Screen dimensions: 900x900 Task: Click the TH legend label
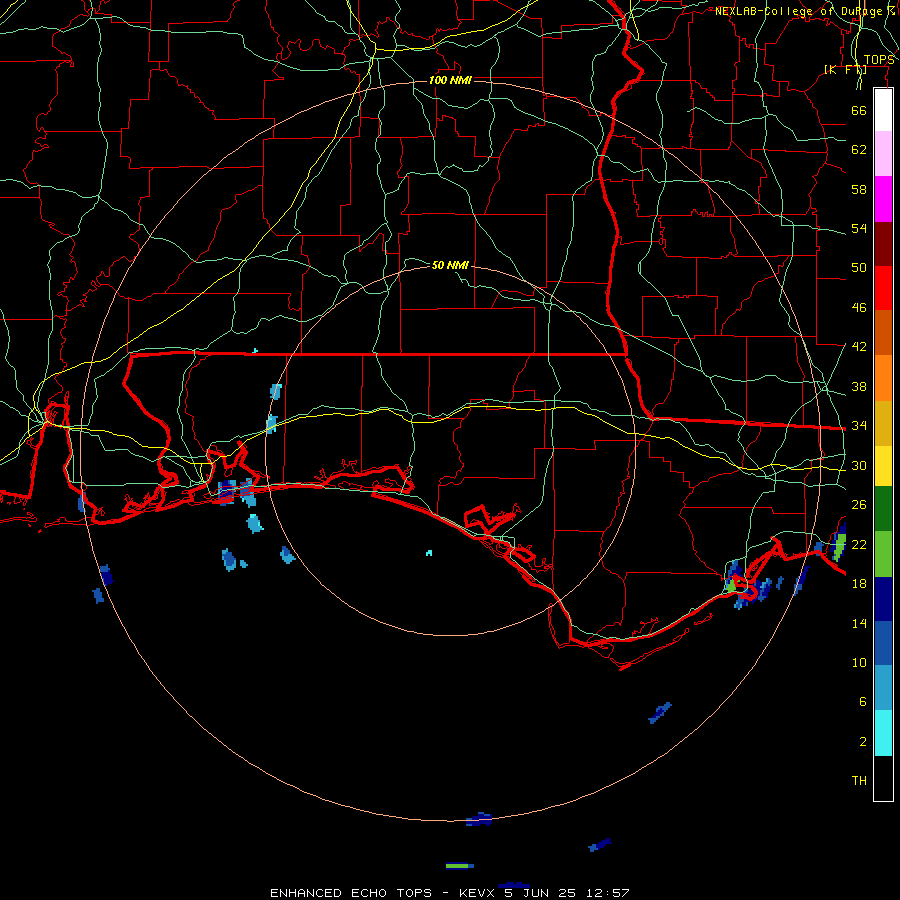tap(859, 781)
